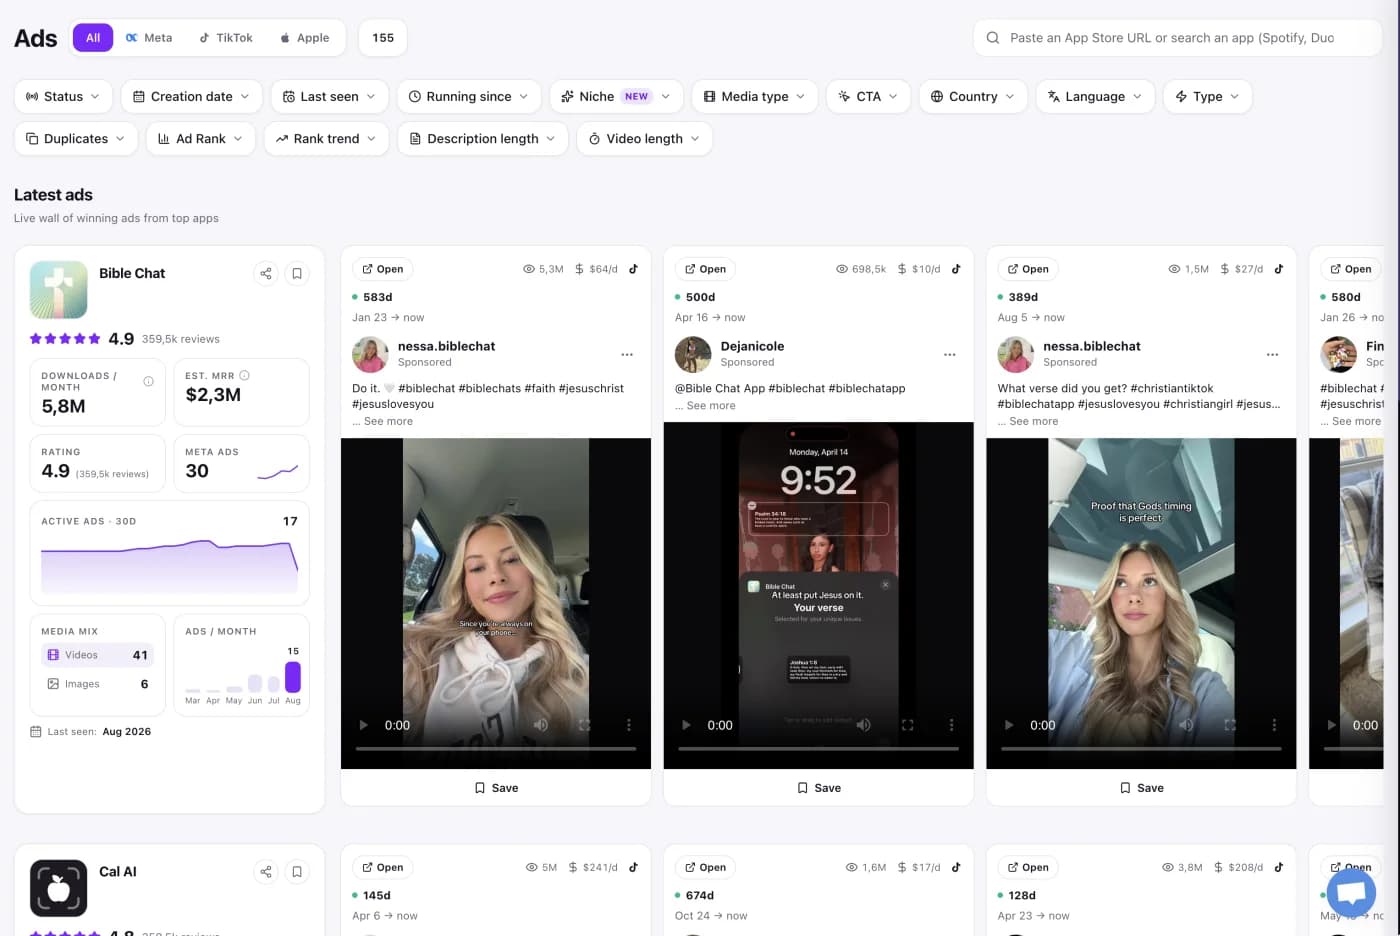Switch to the TikTok tab
The height and width of the screenshot is (936, 1400).
[x=226, y=38]
